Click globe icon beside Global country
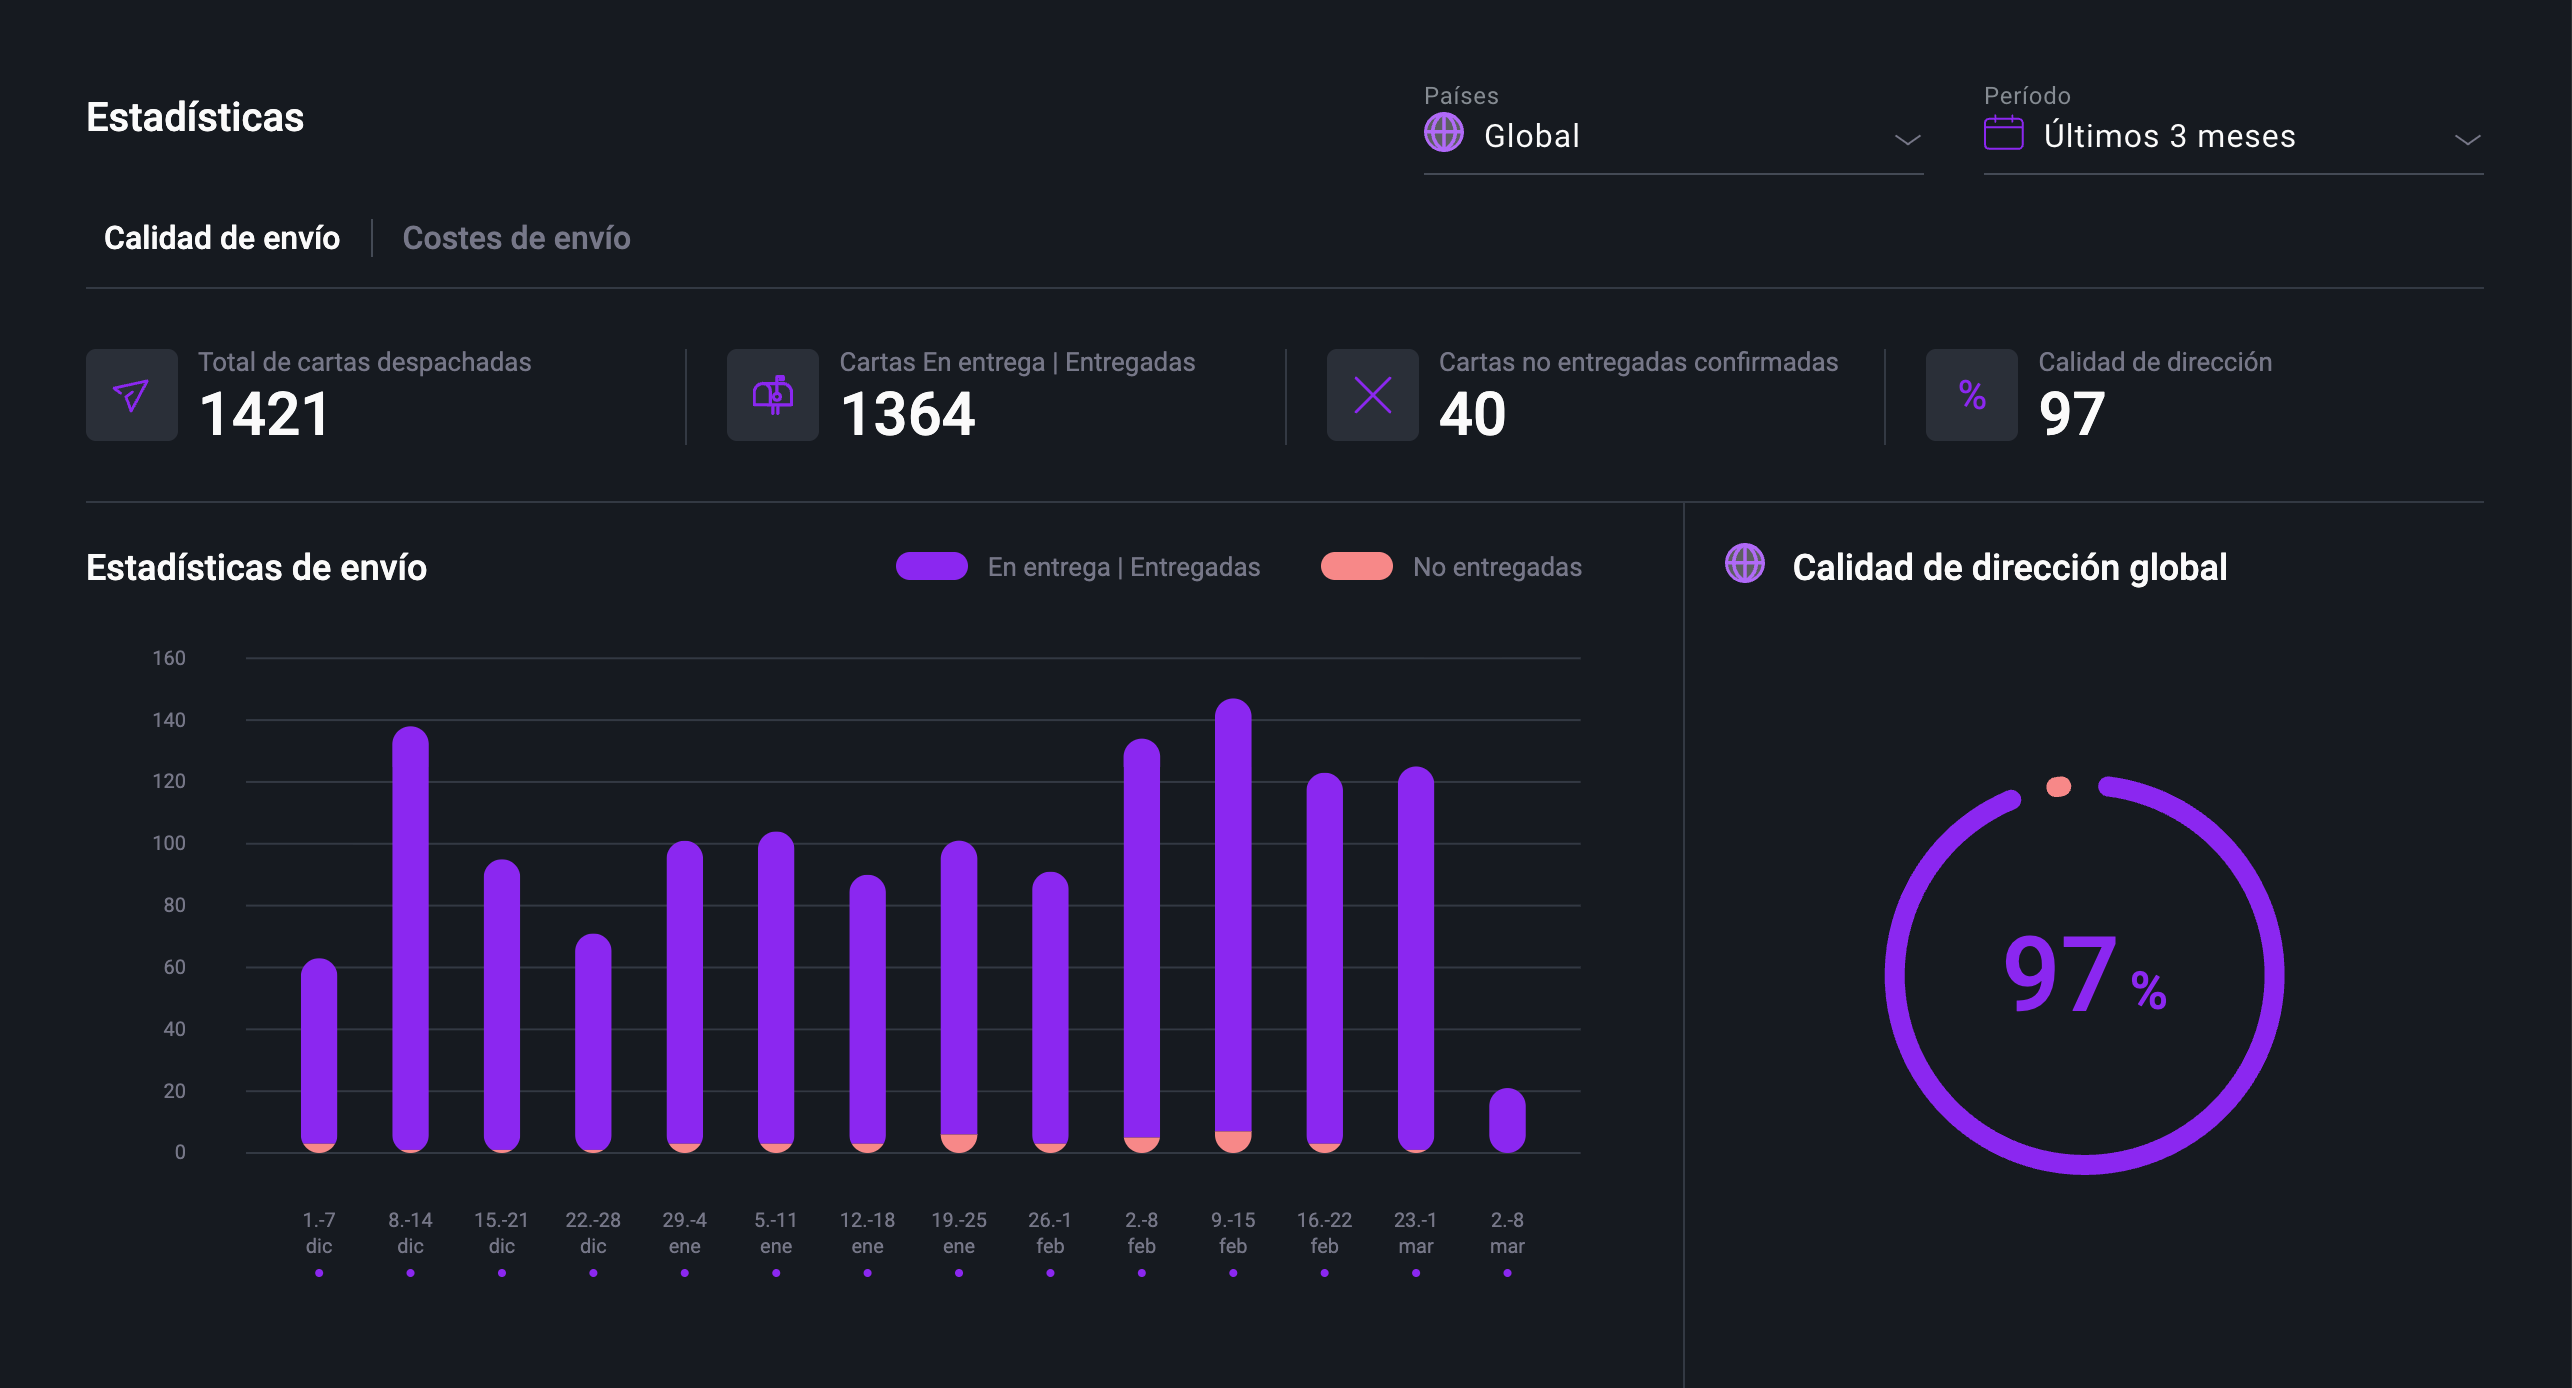Screen dimensions: 2572x1388 click(x=1443, y=133)
